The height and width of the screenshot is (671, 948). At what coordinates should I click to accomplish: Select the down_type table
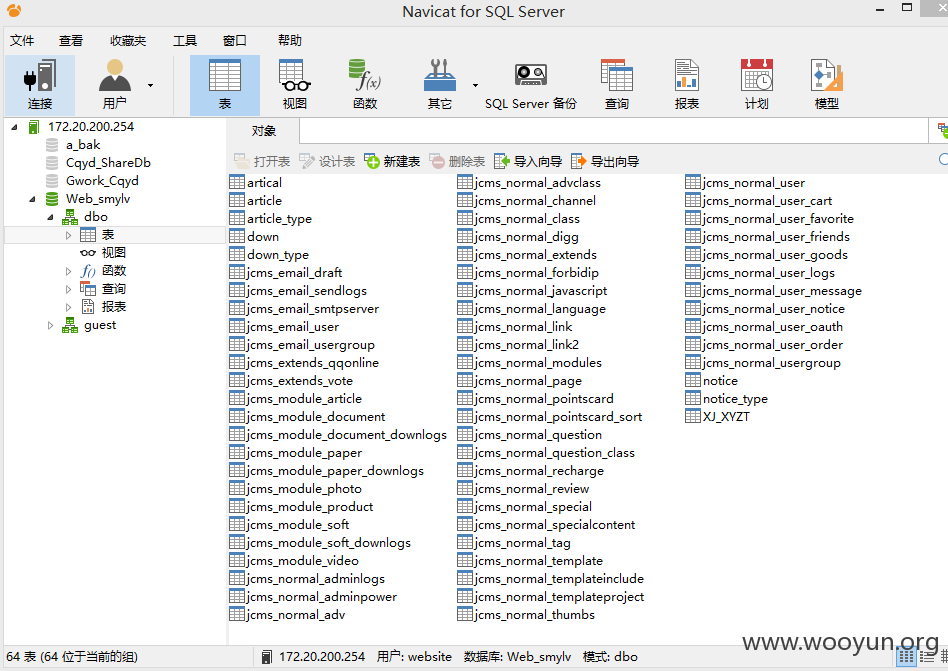point(278,255)
